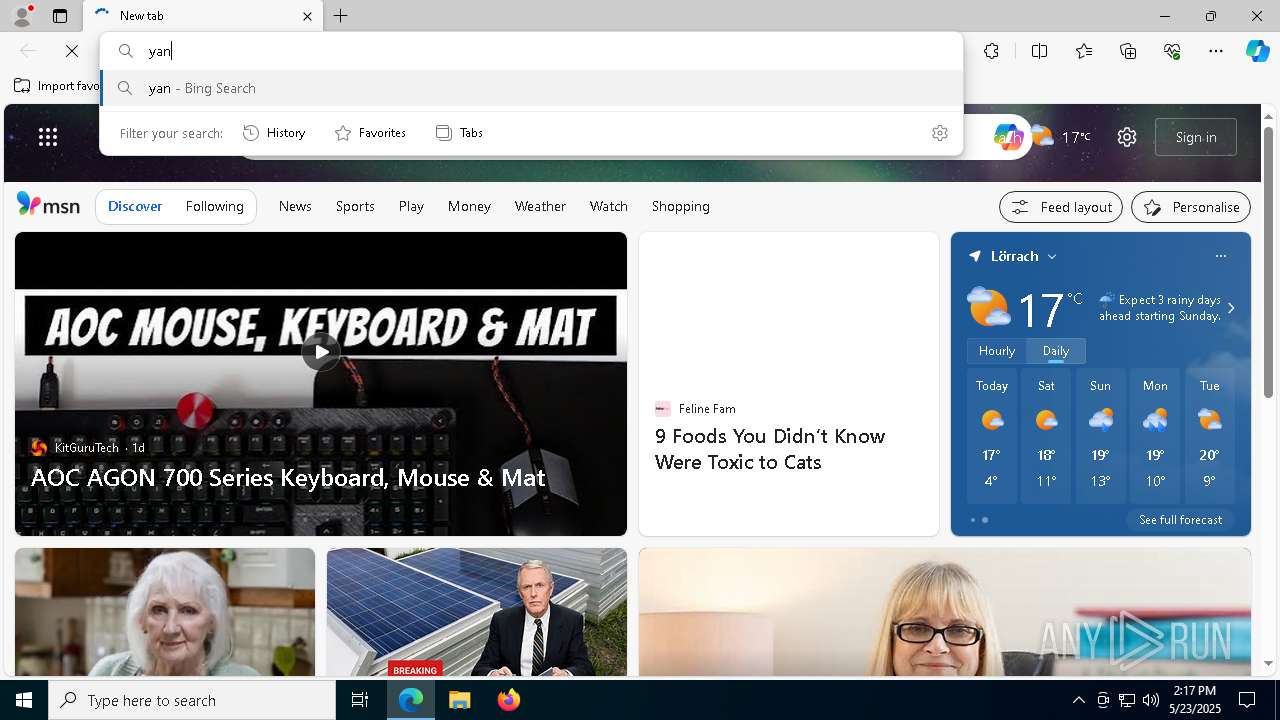Open the Watch section
This screenshot has height=720, width=1280.
(609, 206)
